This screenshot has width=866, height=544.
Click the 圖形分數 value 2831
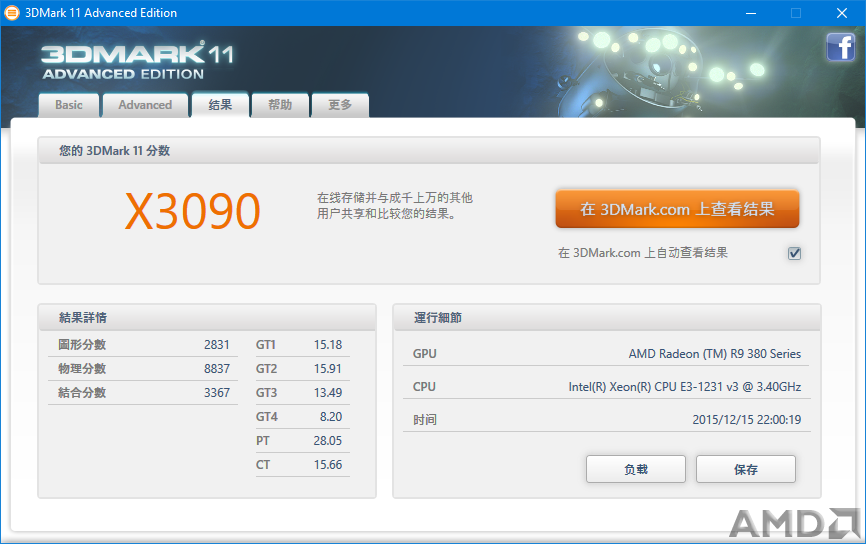pos(216,345)
